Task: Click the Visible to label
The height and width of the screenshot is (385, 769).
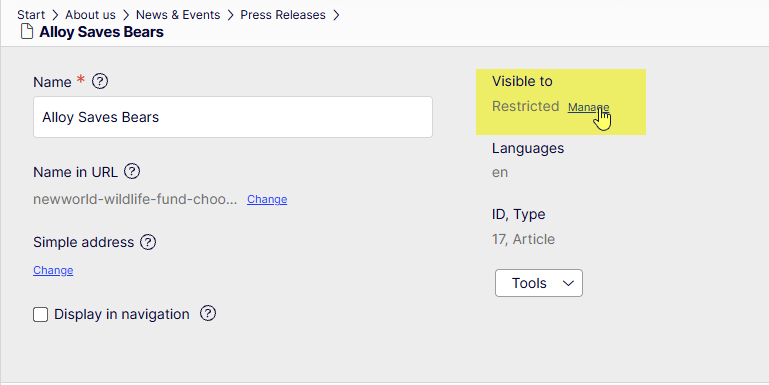Action: (x=522, y=81)
